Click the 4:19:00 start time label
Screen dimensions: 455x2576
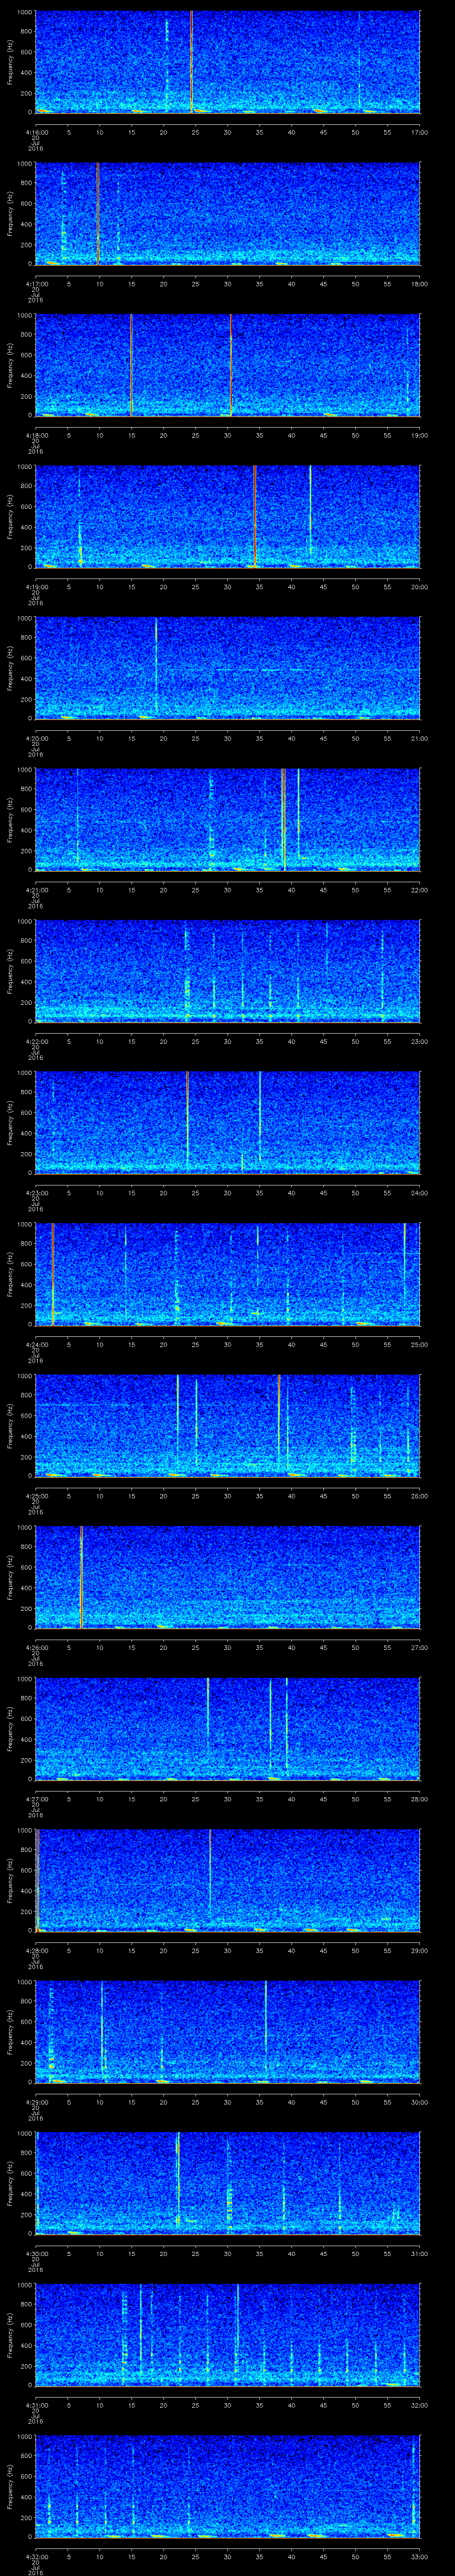(36, 587)
